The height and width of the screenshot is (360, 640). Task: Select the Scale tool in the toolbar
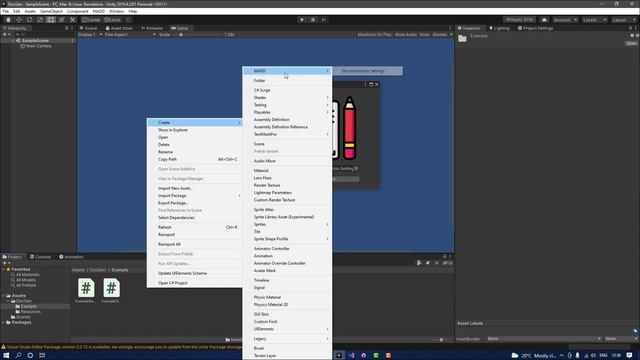(40, 20)
